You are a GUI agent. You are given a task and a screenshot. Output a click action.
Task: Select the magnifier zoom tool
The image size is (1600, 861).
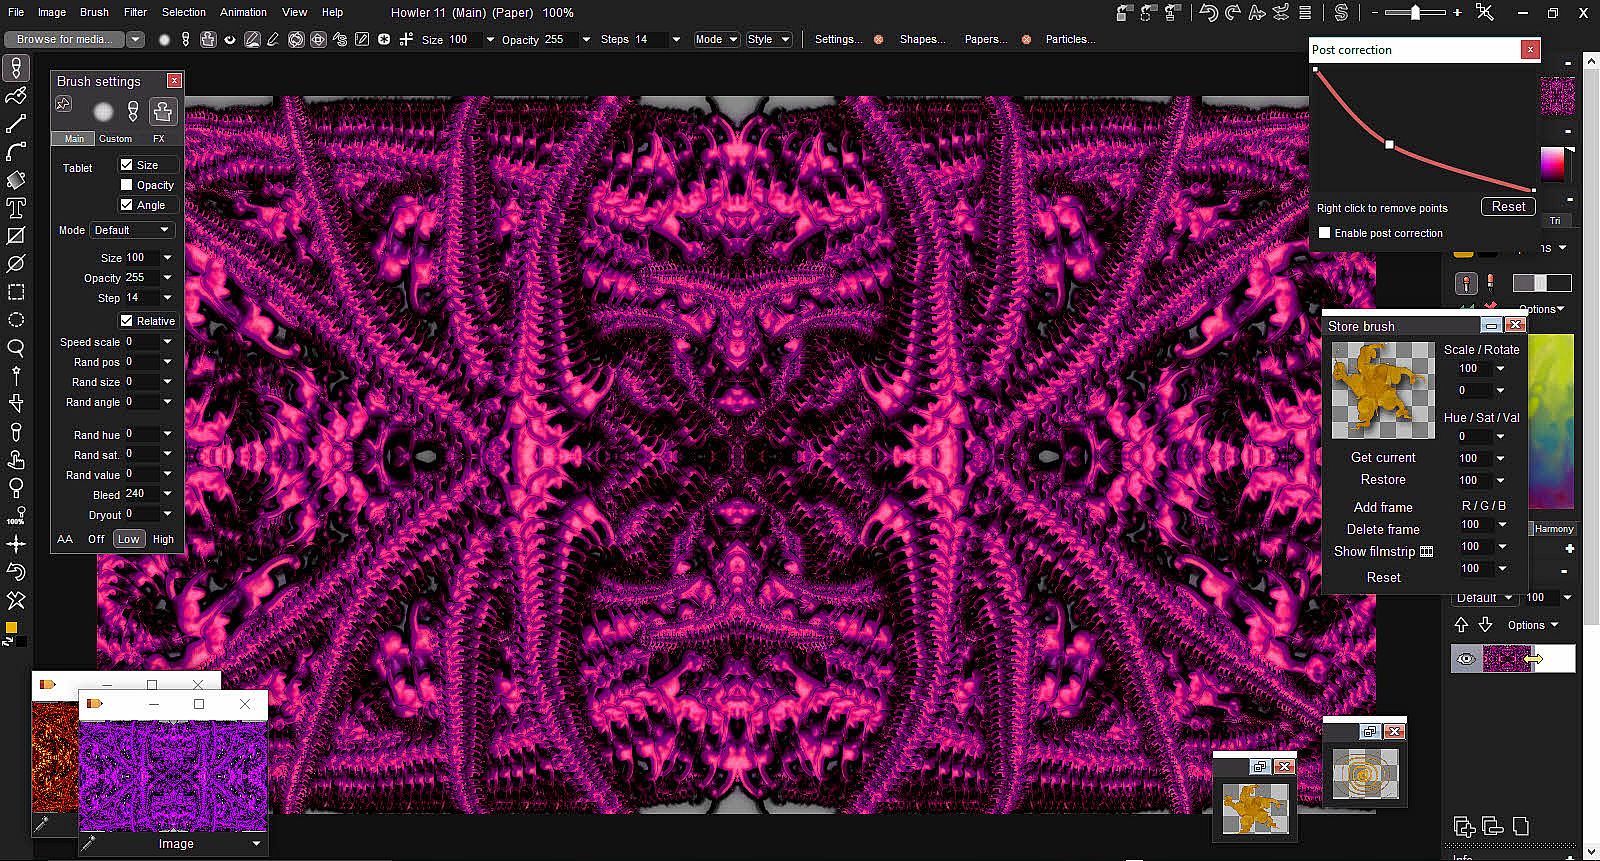pos(16,348)
